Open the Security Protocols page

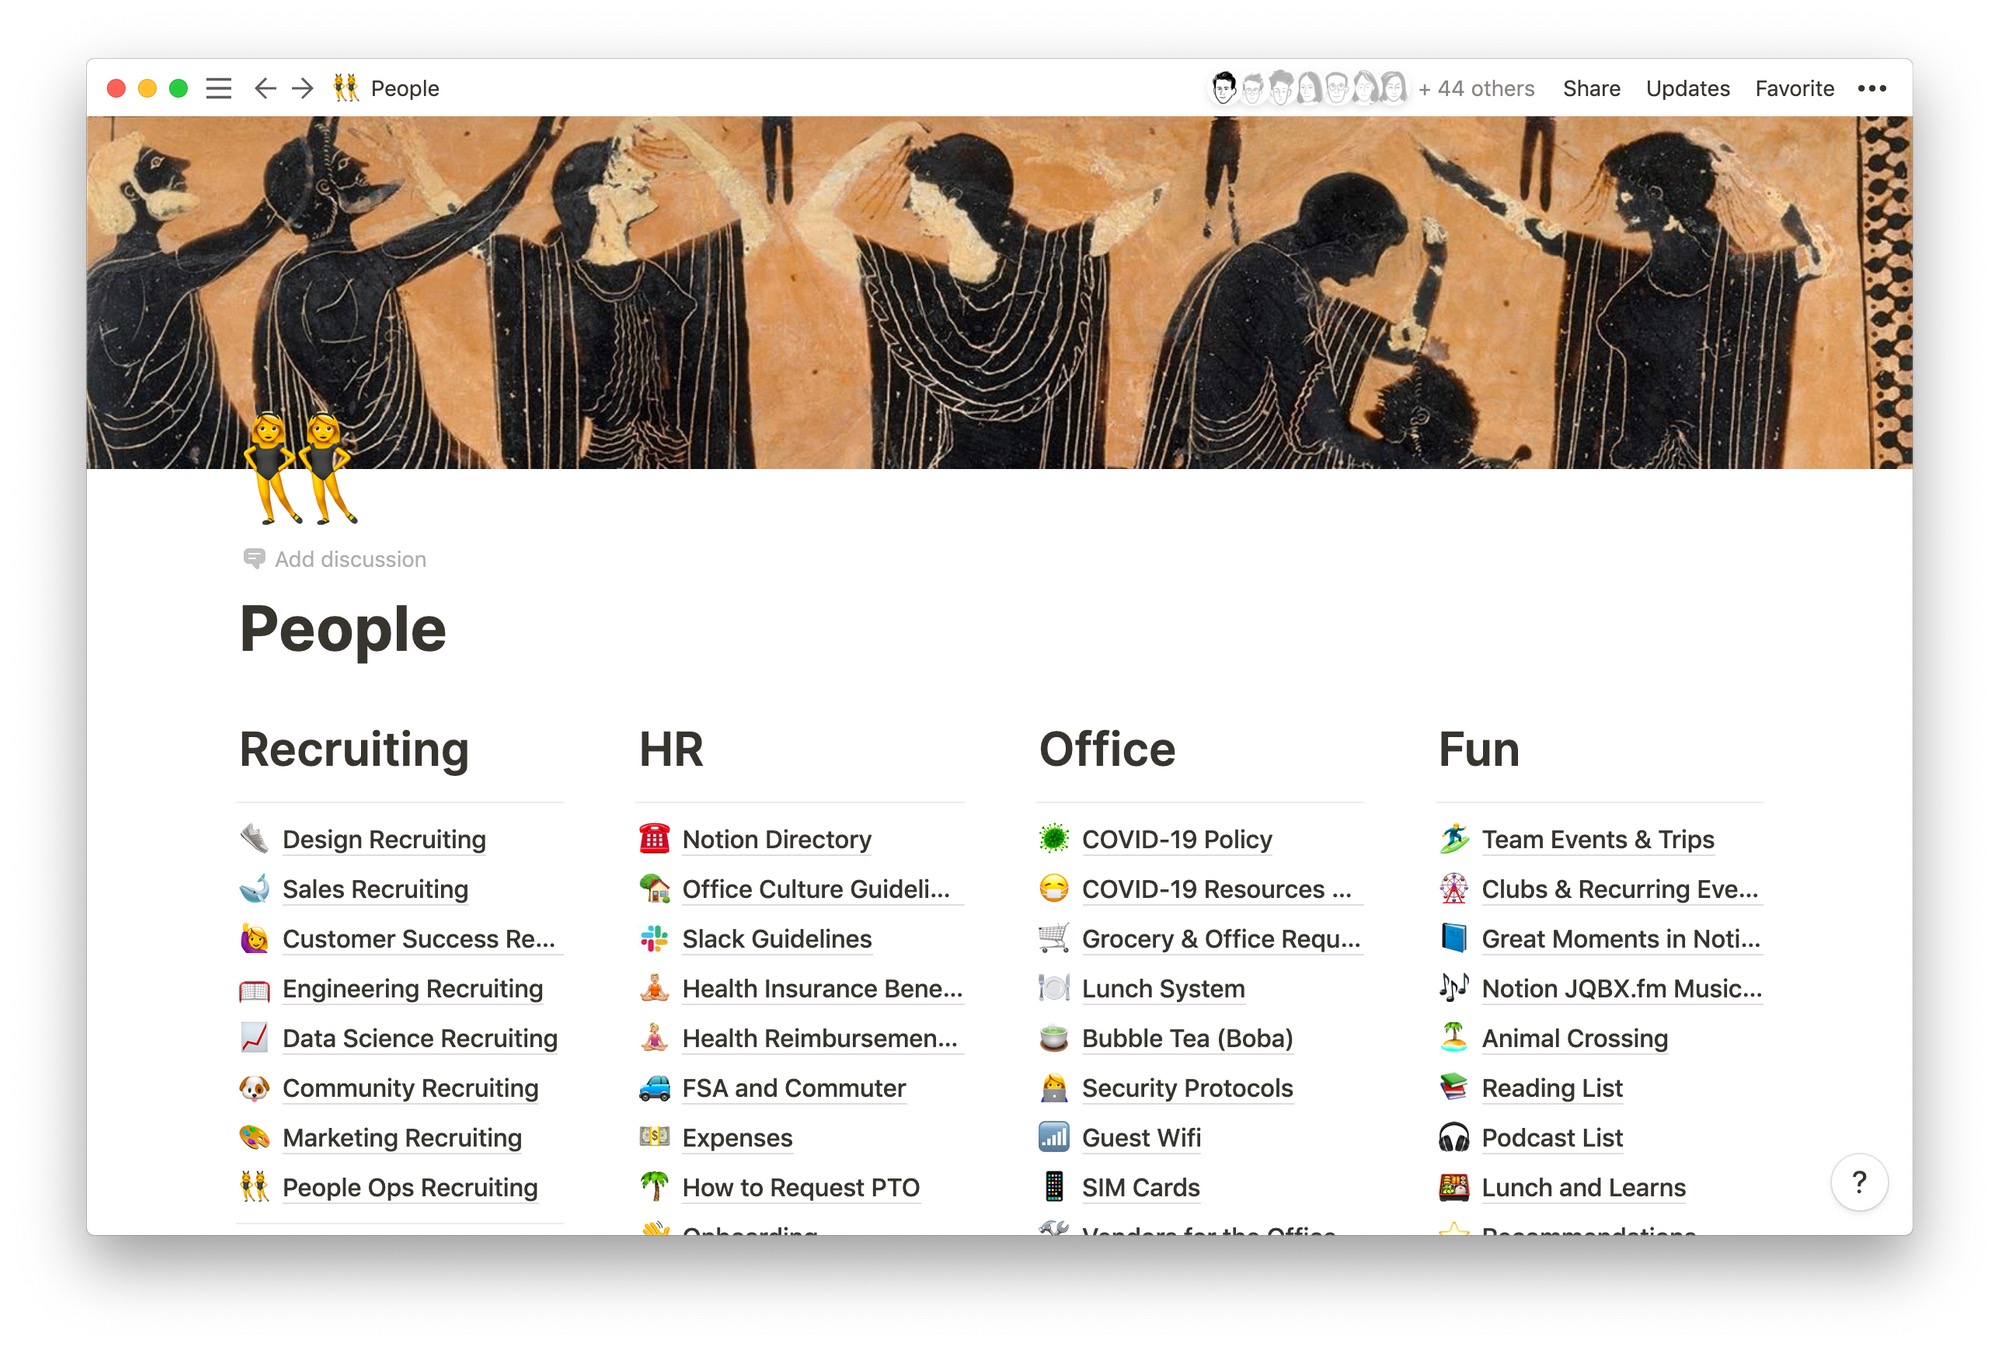[x=1187, y=1087]
